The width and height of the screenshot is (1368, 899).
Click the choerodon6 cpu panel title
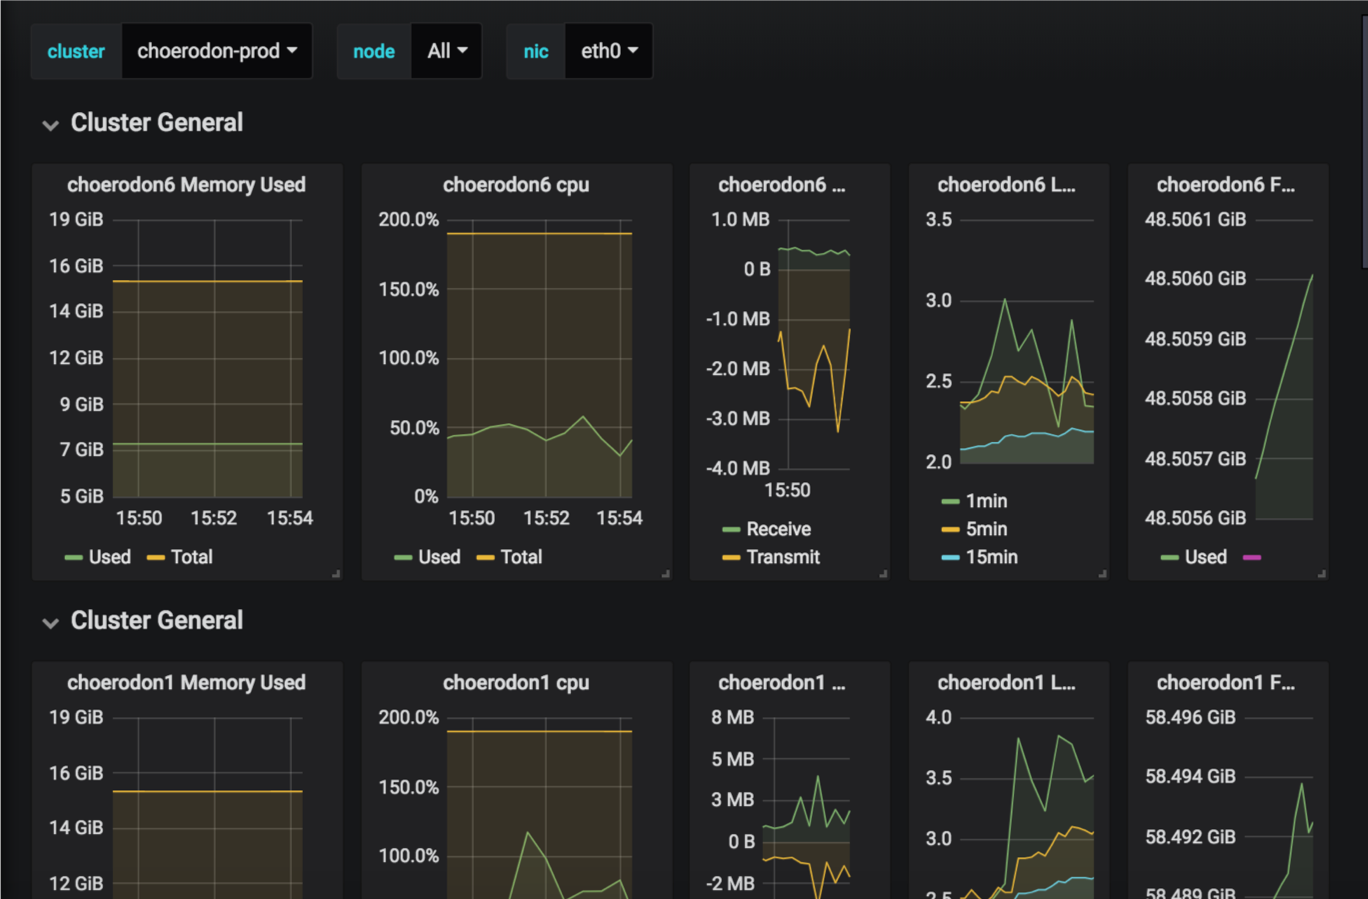coord(516,185)
